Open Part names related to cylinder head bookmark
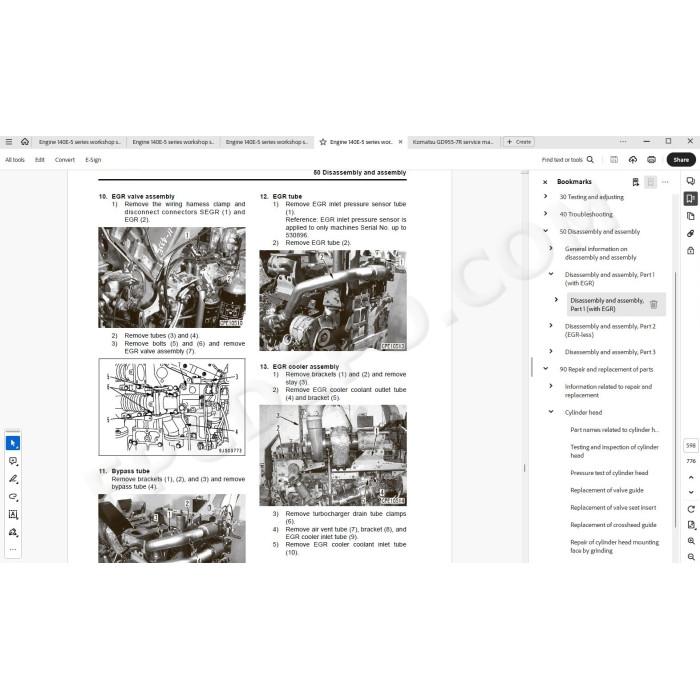The width and height of the screenshot is (700, 700). [614, 430]
